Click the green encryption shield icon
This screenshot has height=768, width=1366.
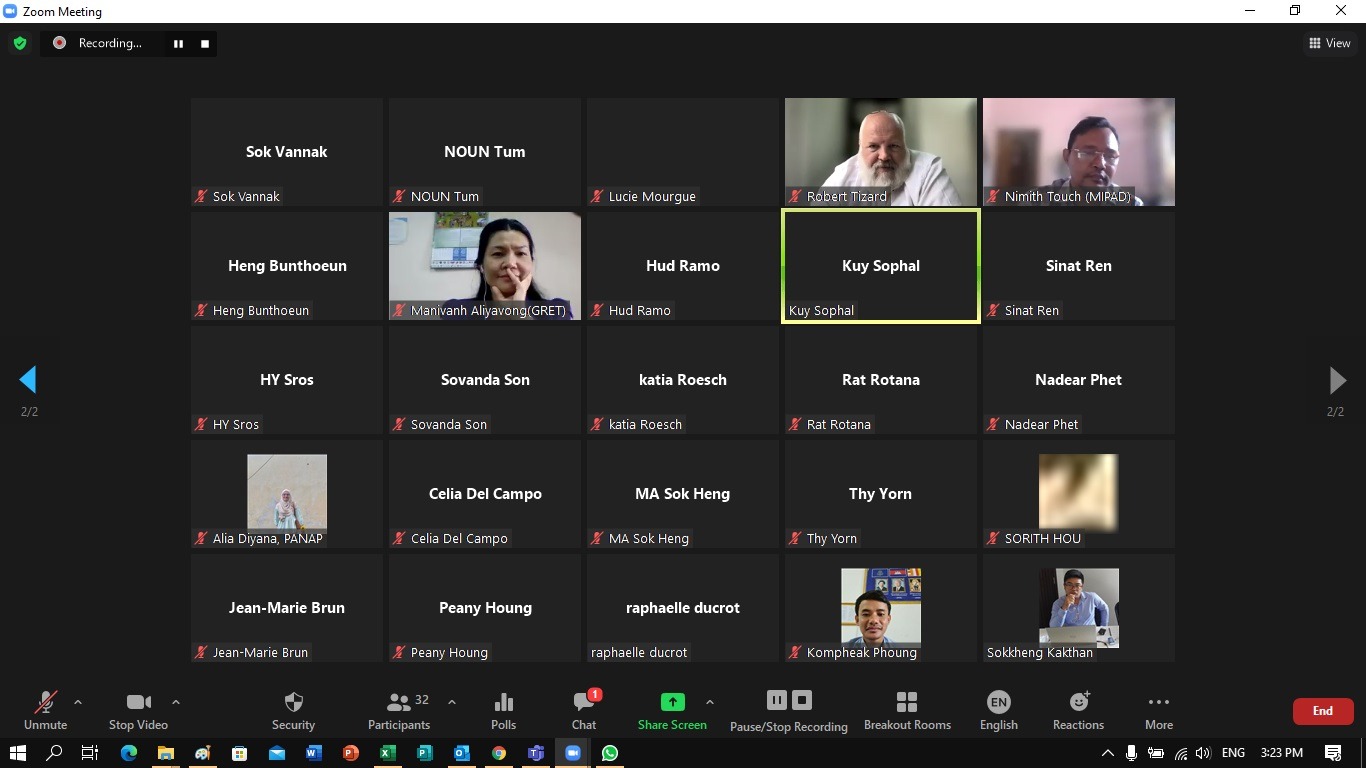(19, 43)
